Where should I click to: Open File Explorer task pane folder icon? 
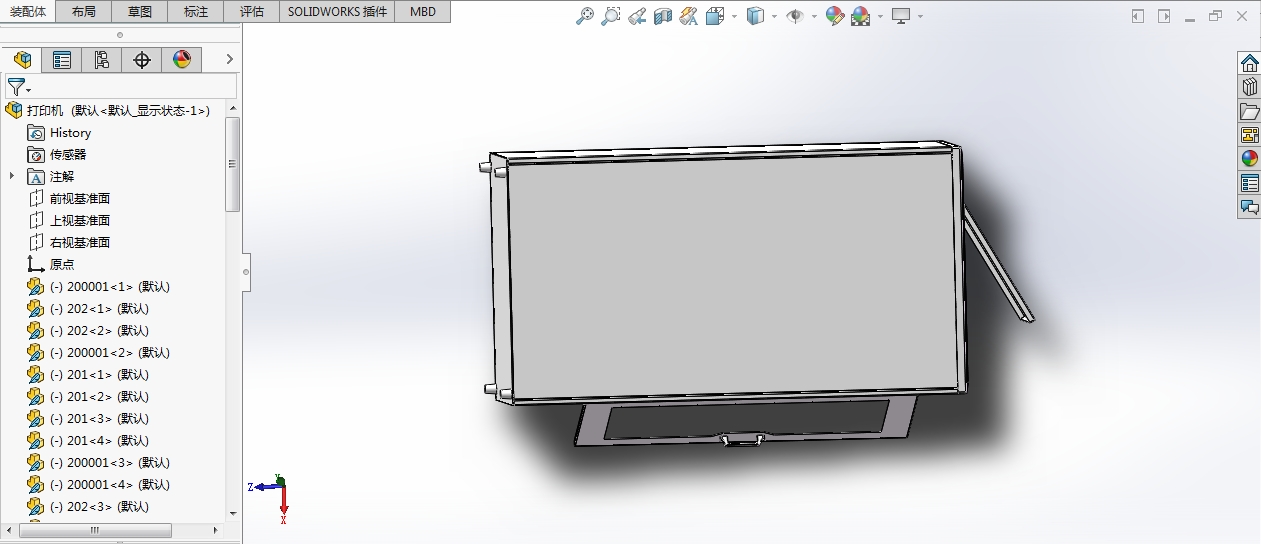coord(1249,111)
